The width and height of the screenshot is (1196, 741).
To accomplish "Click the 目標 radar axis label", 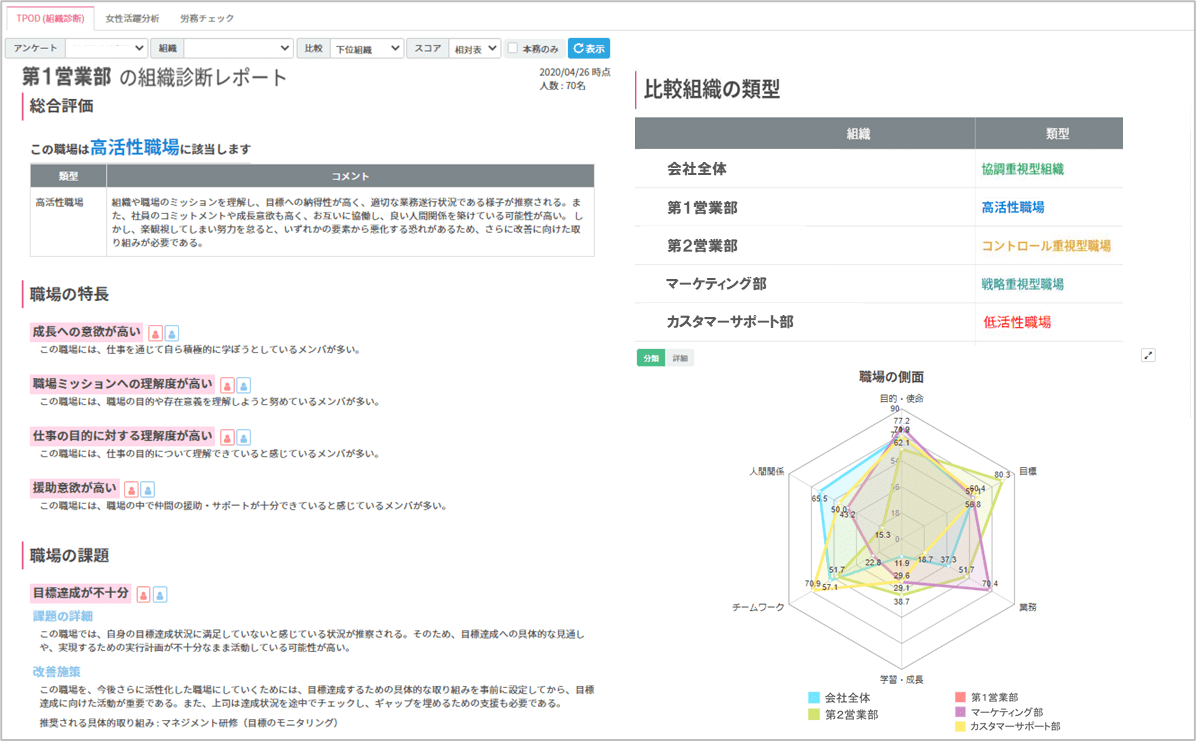I will 1028,472.
